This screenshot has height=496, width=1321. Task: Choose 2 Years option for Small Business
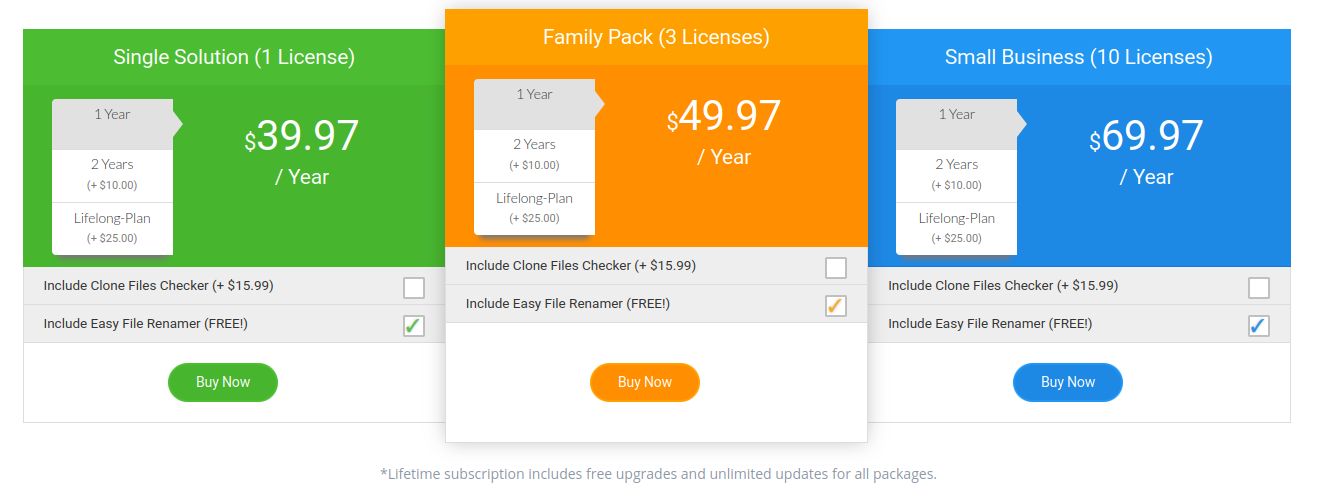(957, 176)
